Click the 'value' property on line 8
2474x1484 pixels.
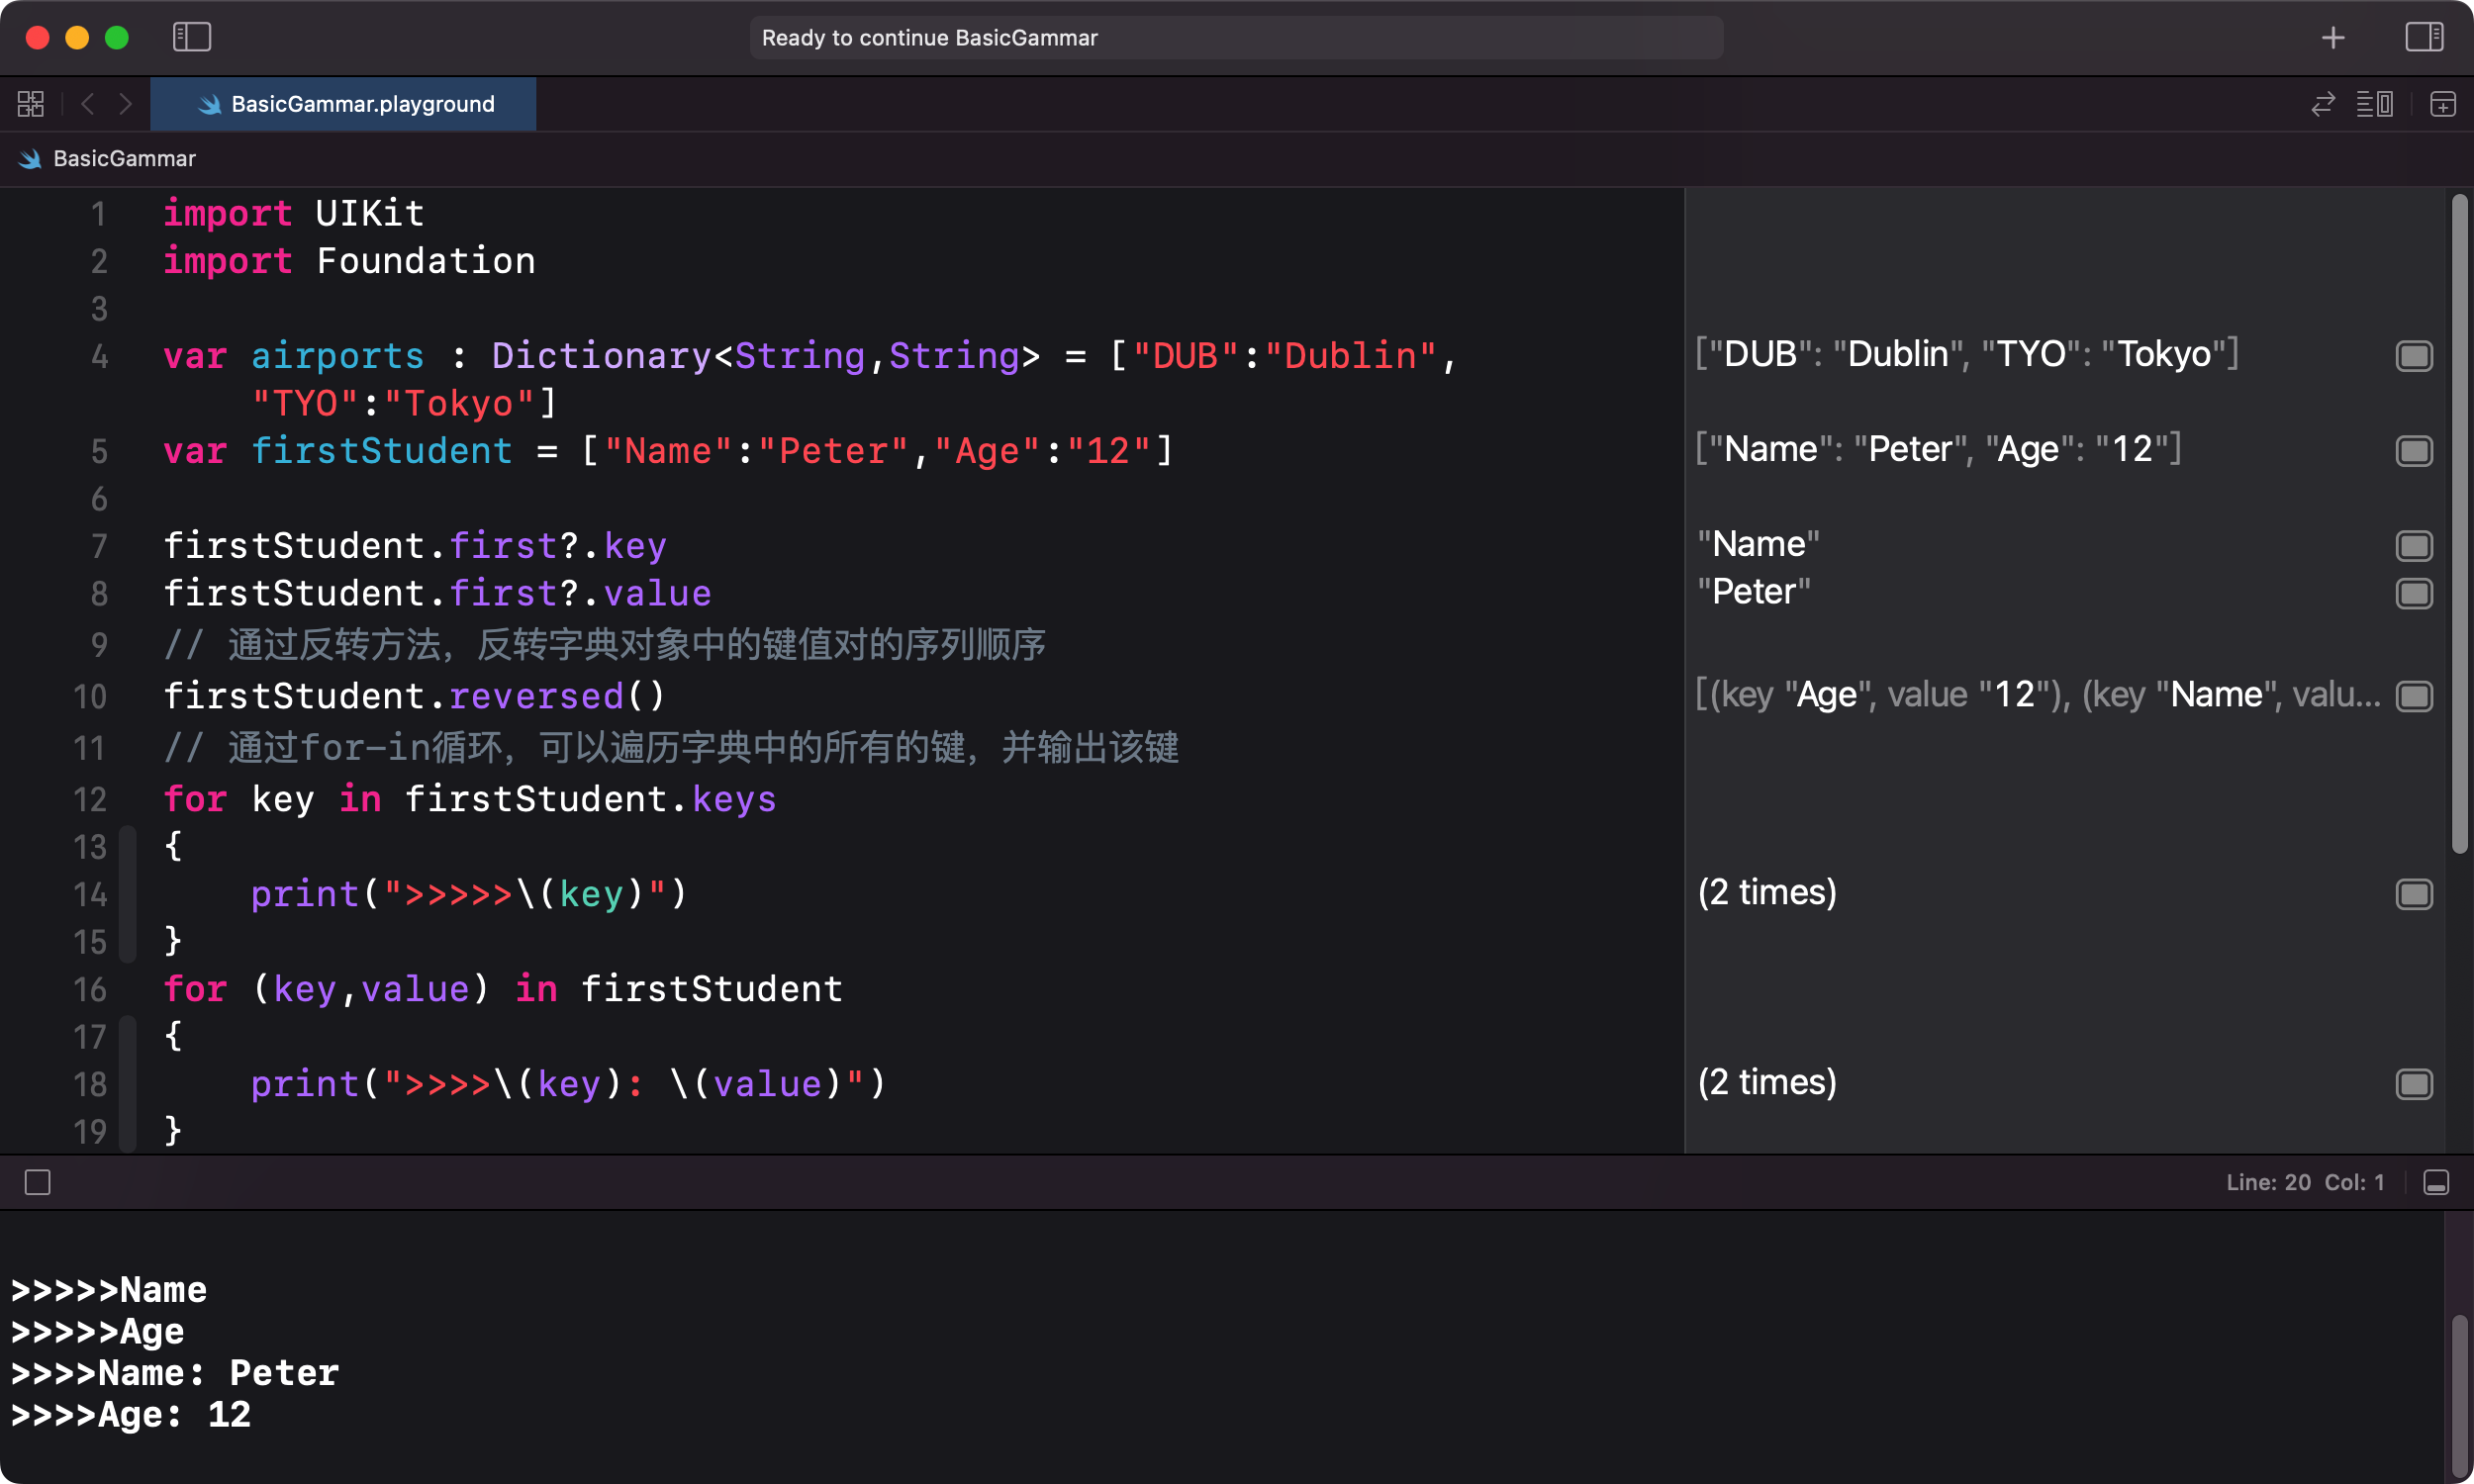point(657,594)
